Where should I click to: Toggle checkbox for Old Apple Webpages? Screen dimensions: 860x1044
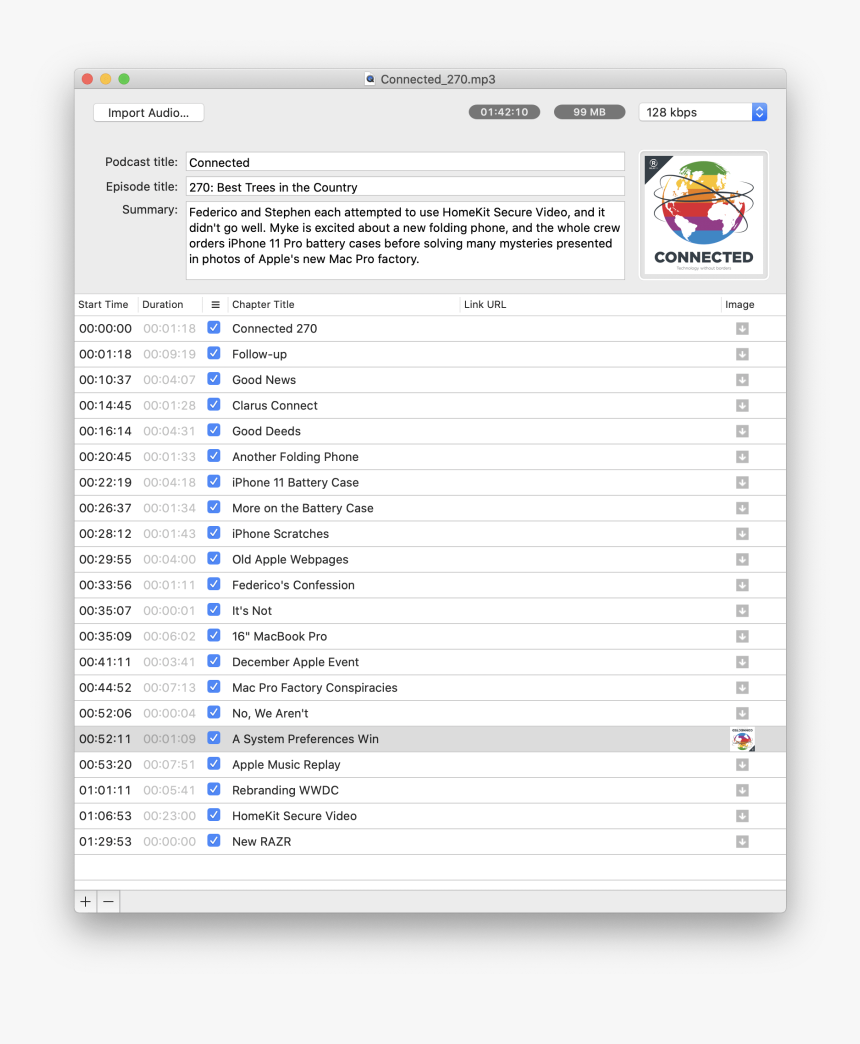pos(214,559)
